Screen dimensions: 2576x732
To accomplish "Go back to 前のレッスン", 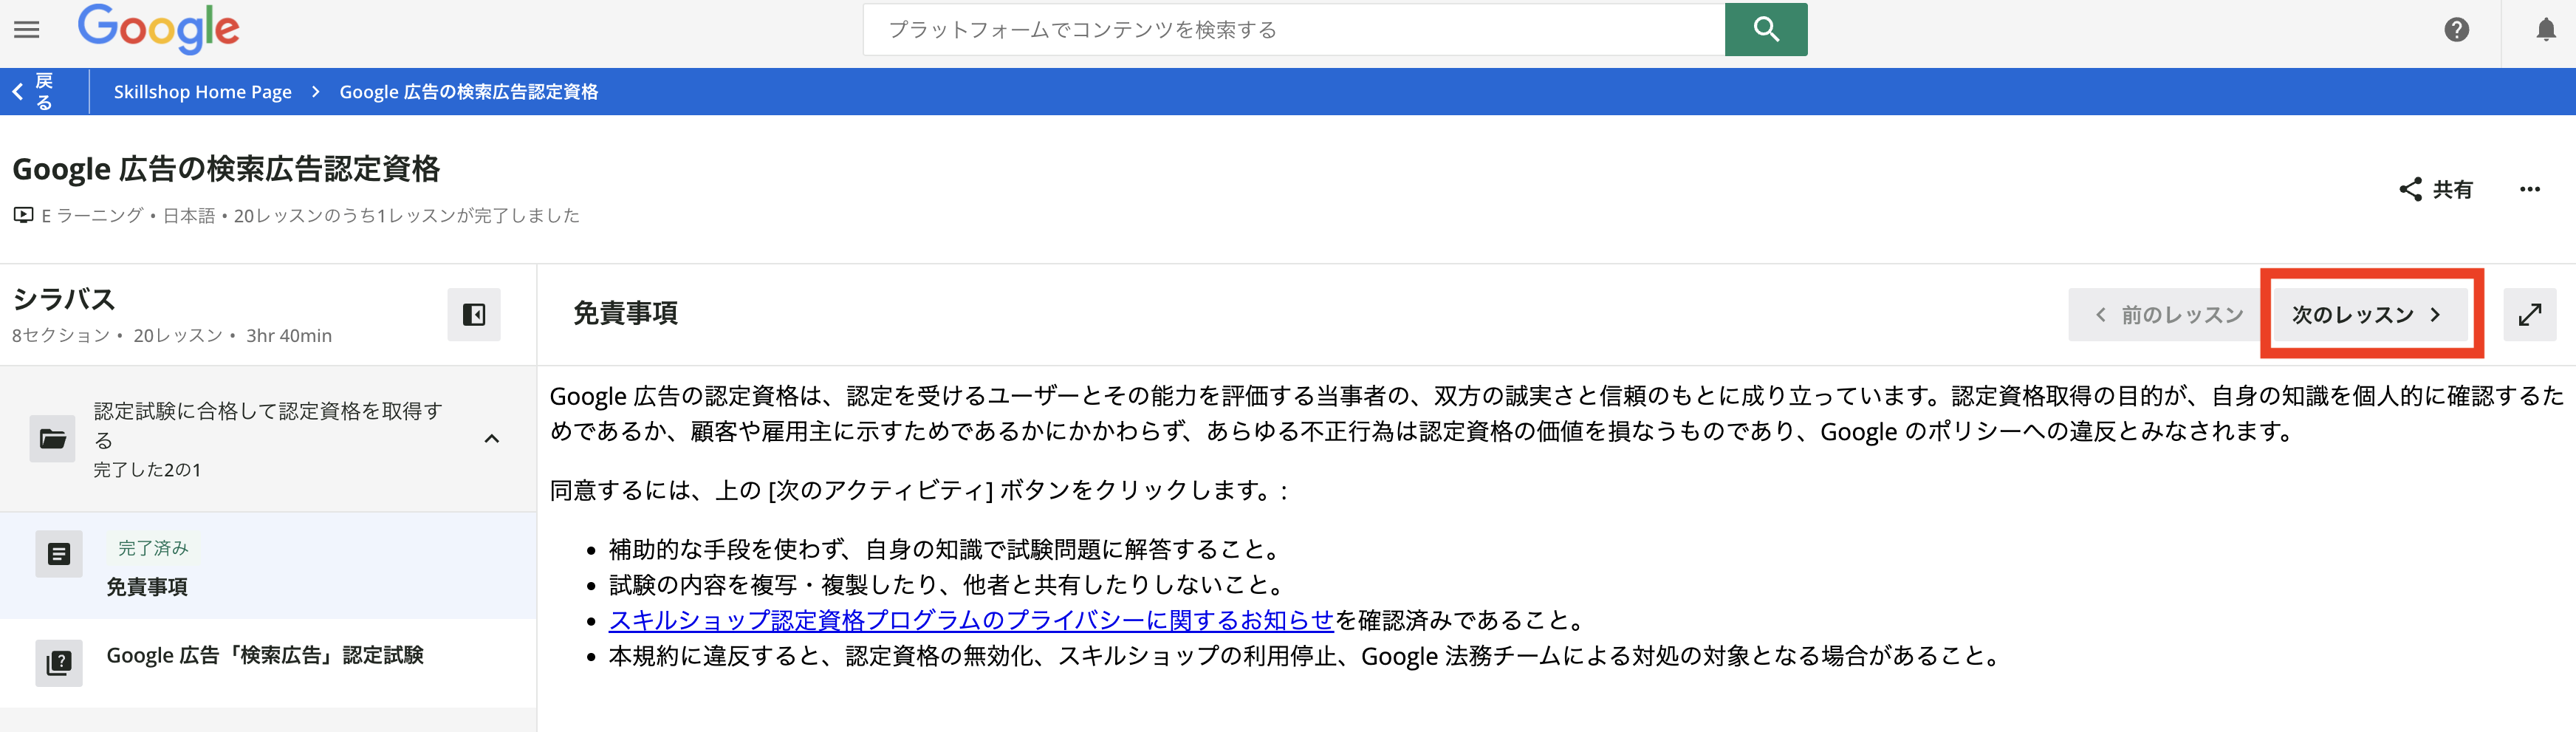I will coord(2168,315).
